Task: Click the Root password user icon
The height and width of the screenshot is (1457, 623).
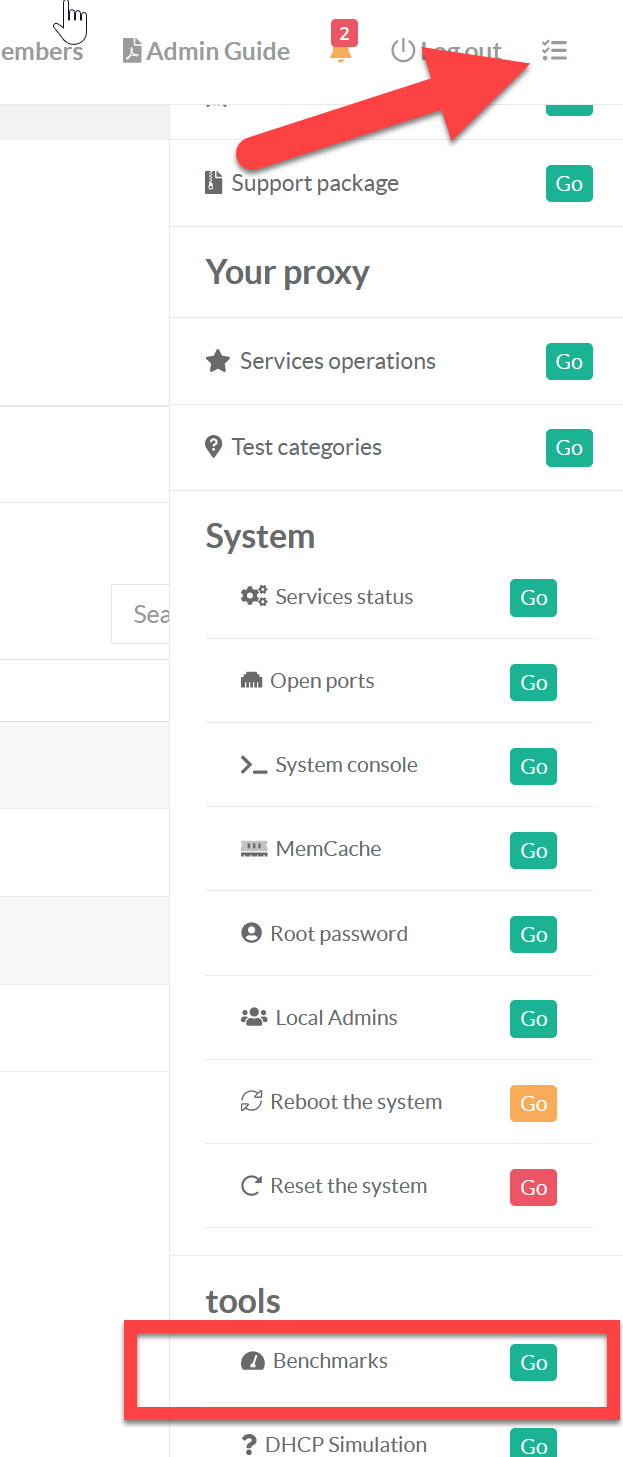Action: (251, 933)
